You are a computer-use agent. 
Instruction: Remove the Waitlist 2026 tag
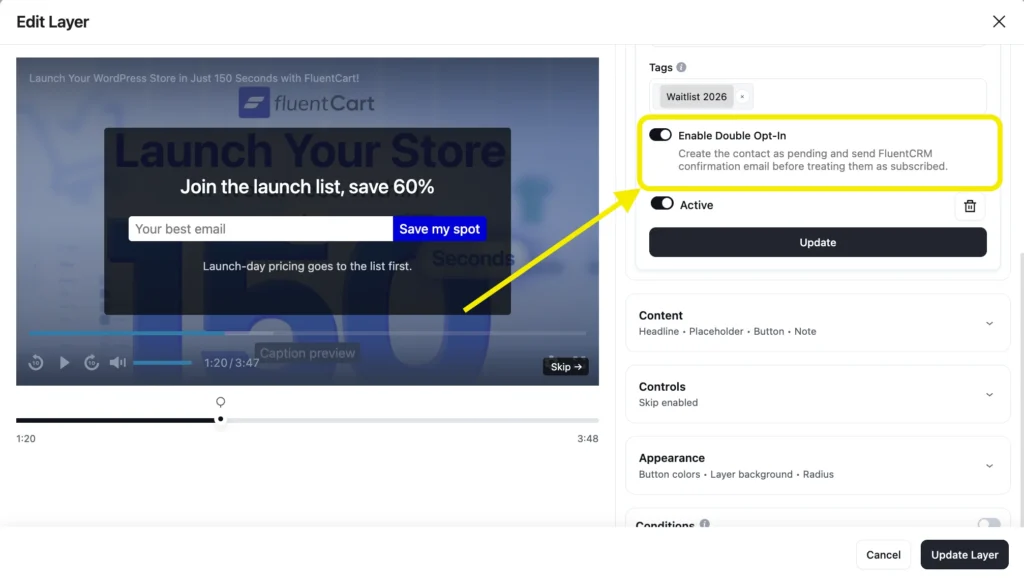tap(742, 97)
